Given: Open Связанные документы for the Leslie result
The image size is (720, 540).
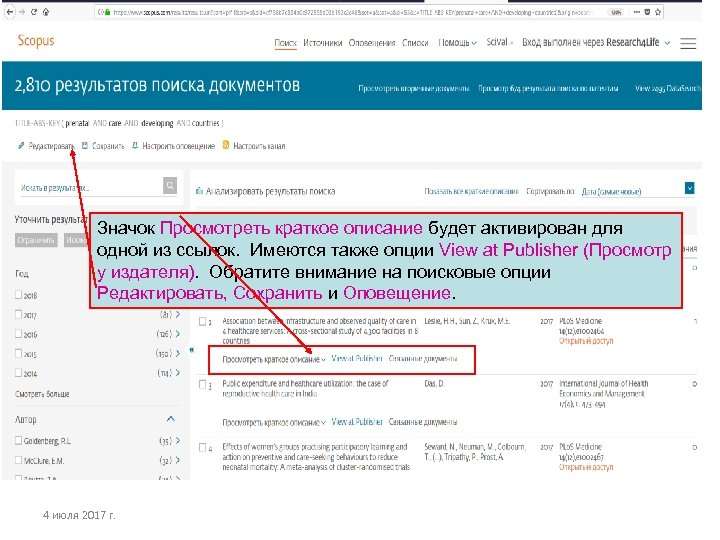Looking at the screenshot, I should (423, 359).
